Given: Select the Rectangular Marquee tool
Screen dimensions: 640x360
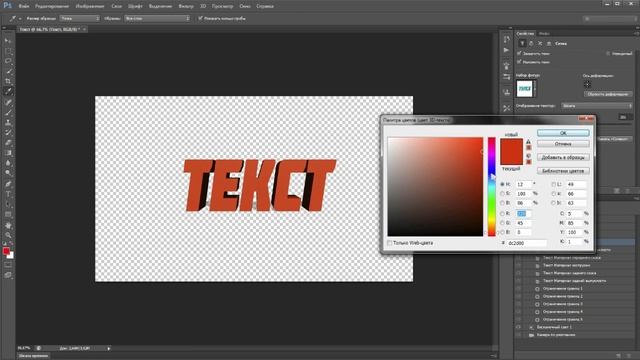Looking at the screenshot, I should click(8, 51).
